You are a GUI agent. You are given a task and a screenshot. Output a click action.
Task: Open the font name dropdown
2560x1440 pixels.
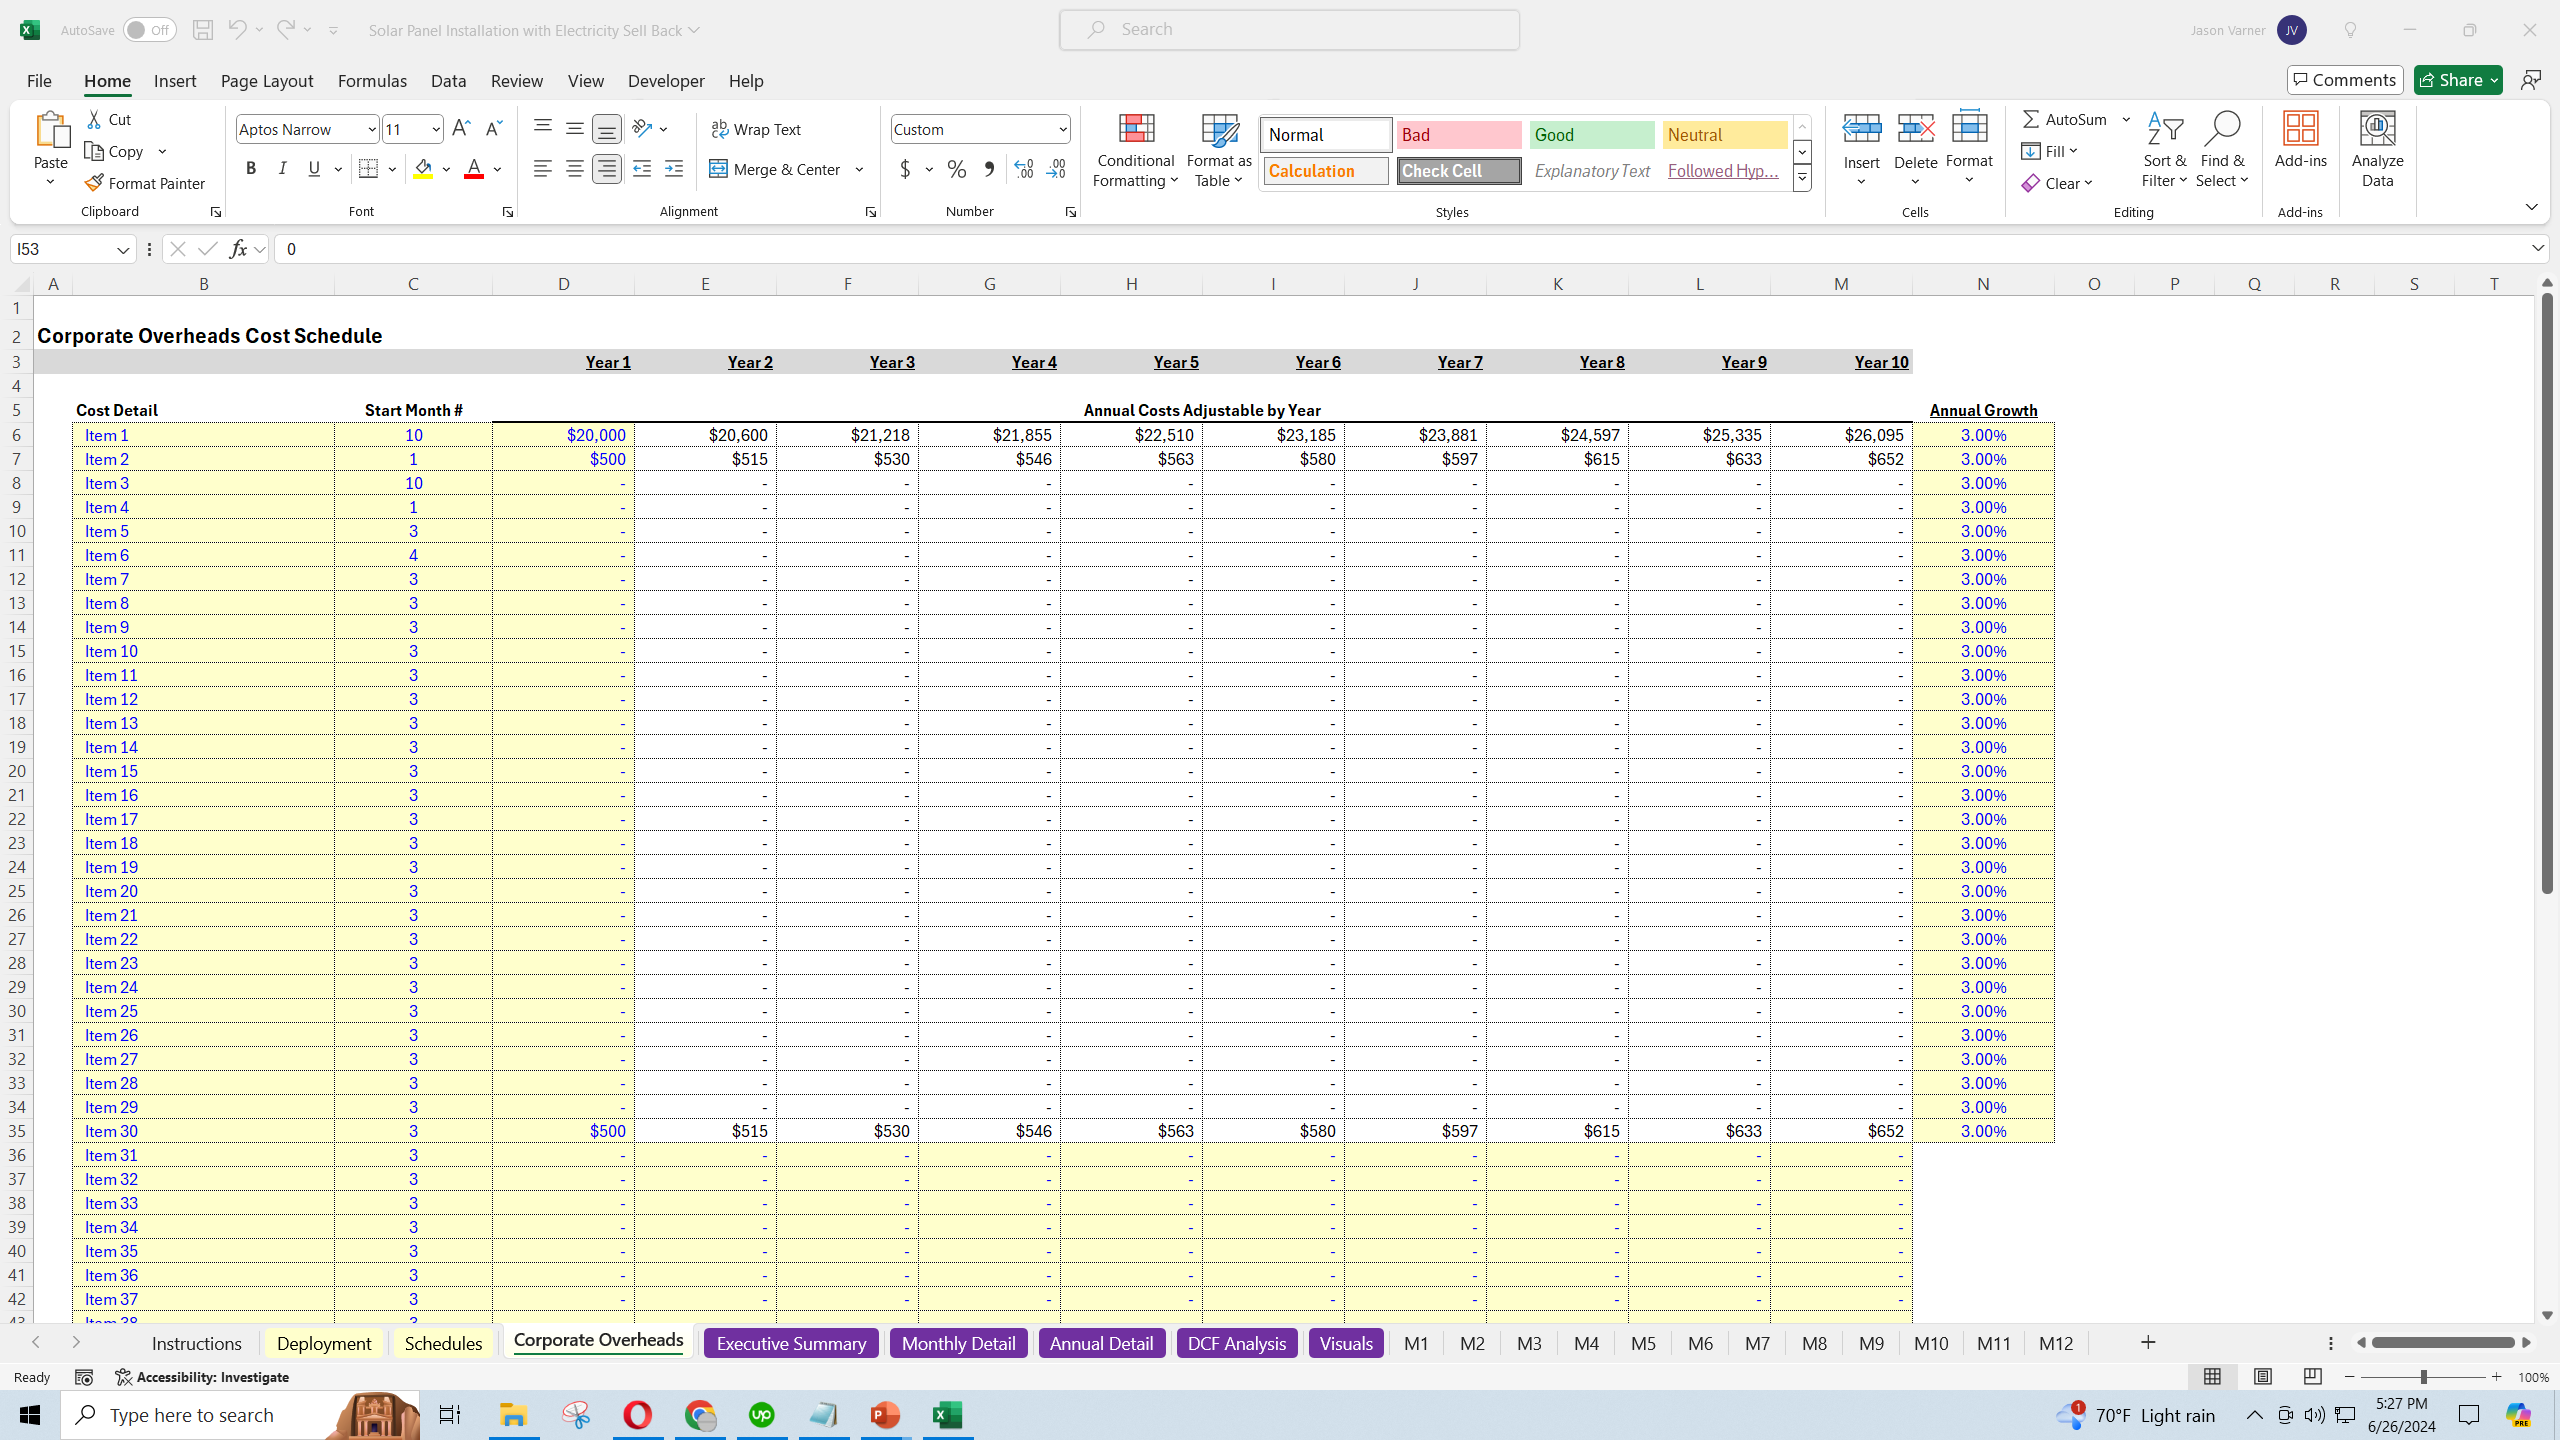pyautogui.click(x=371, y=129)
